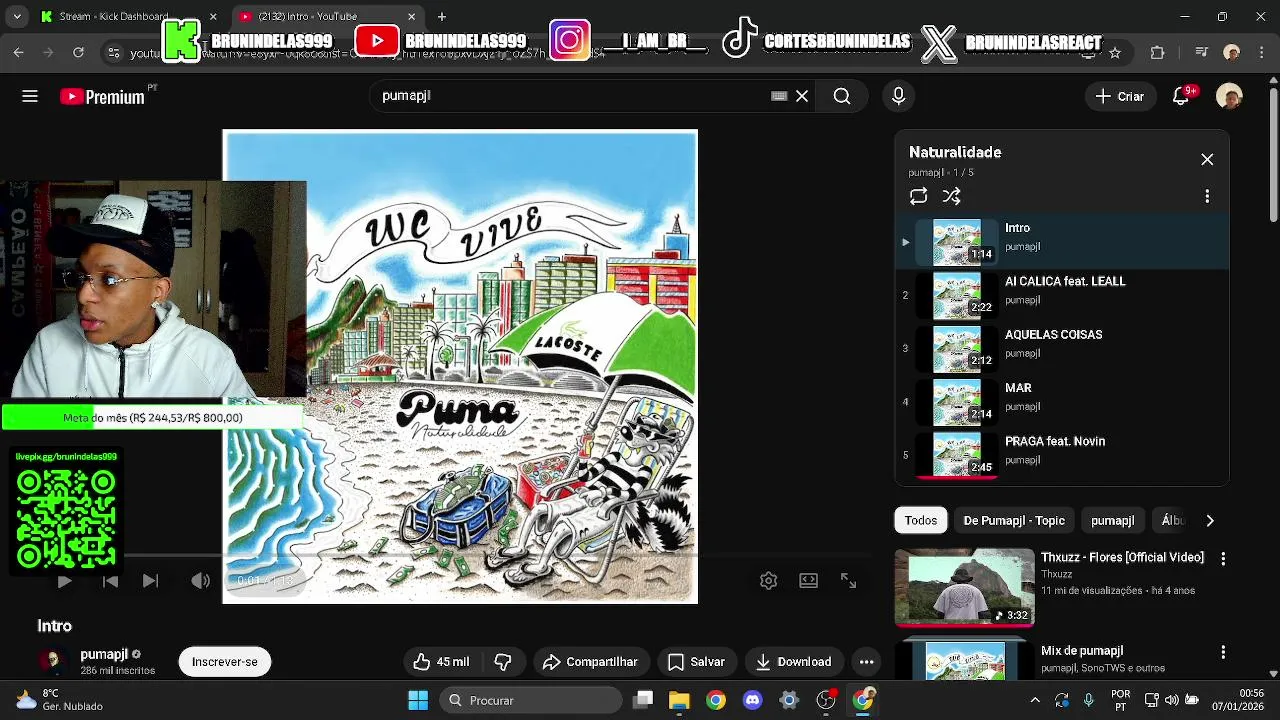Open the on-screen keyboard in search box
1280x720 pixels.
tap(779, 96)
